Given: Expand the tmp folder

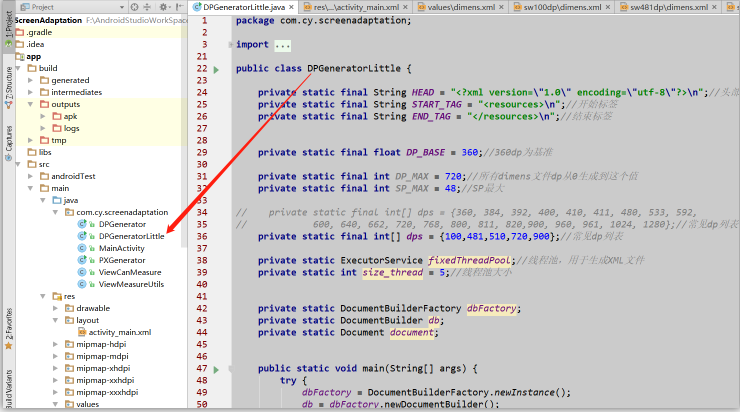Looking at the screenshot, I should tap(31, 140).
